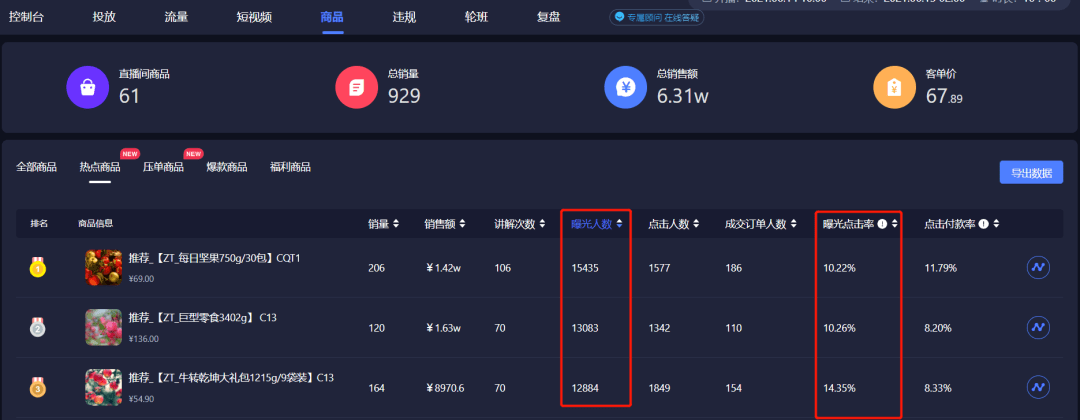
Task: Click the orange 客单价 tag icon
Action: [x=895, y=87]
